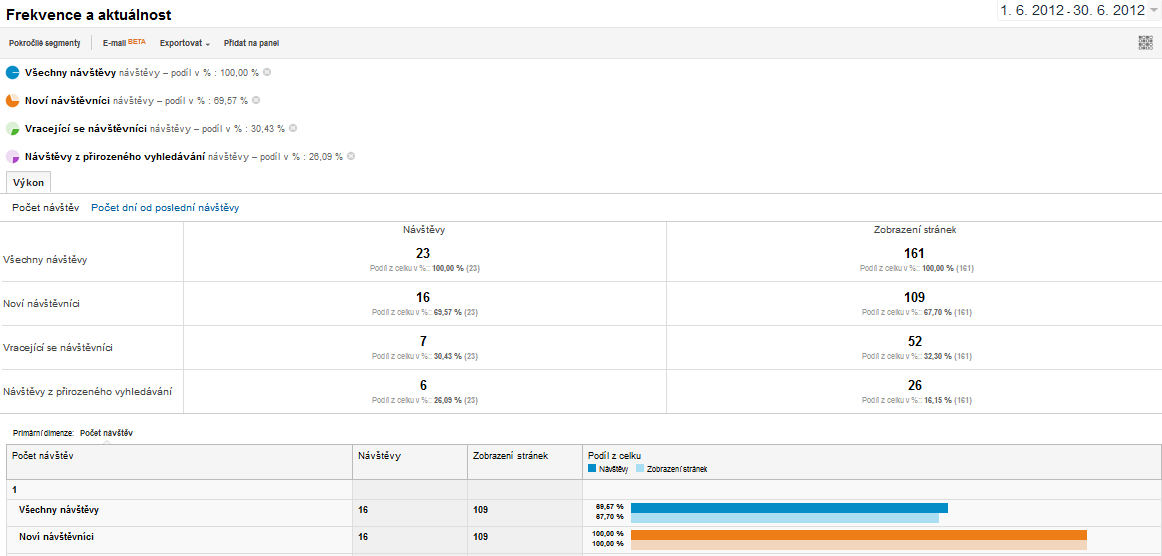Screen dimensions: 1162x556
Task: Click the E-mail BETA button
Action: [x=124, y=43]
